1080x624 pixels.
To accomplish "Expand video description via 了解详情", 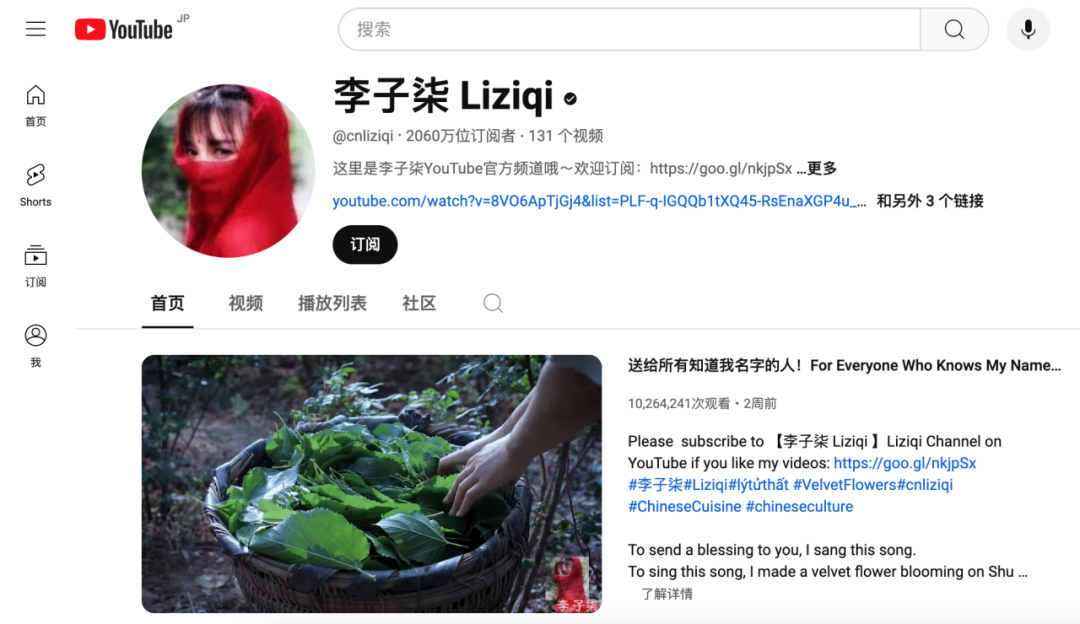I will tap(667, 594).
